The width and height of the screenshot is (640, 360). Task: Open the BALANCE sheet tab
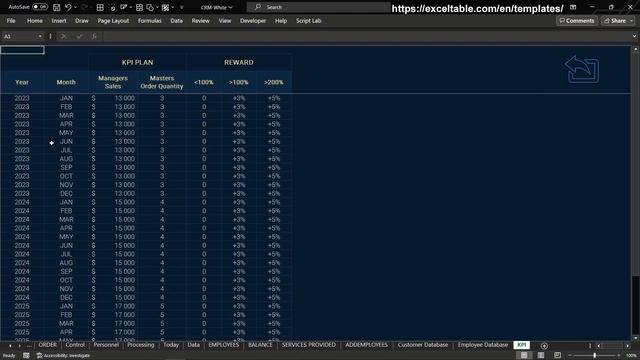click(x=260, y=345)
